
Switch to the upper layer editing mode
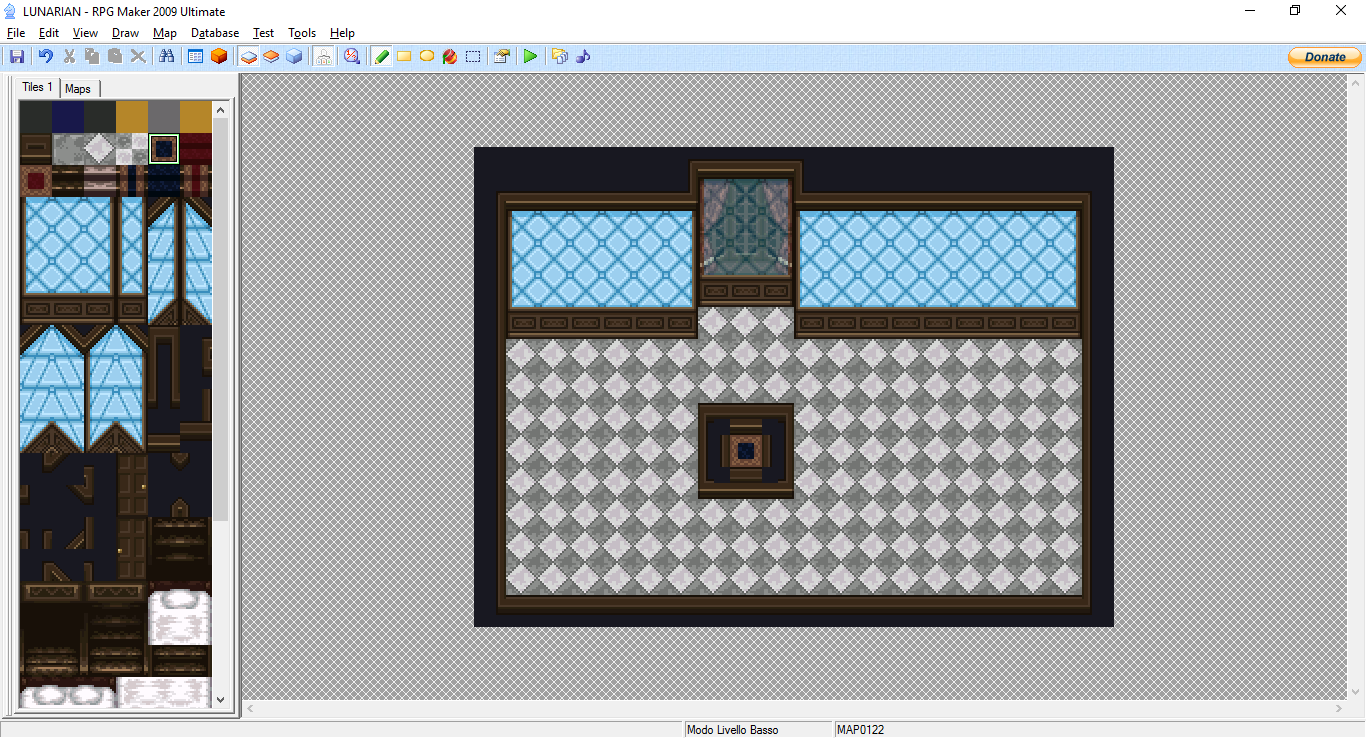click(x=271, y=57)
